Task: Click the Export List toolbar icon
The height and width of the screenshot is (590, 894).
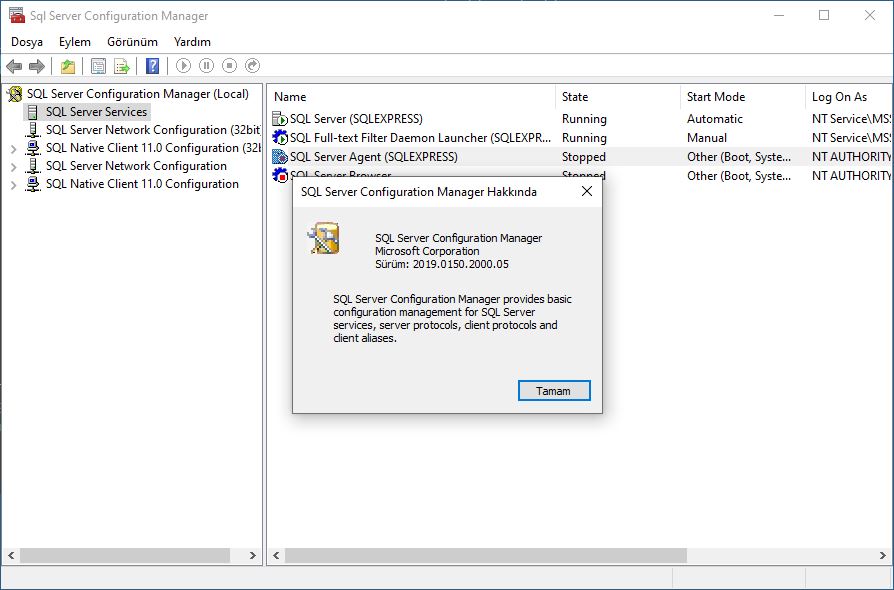Action: (121, 66)
